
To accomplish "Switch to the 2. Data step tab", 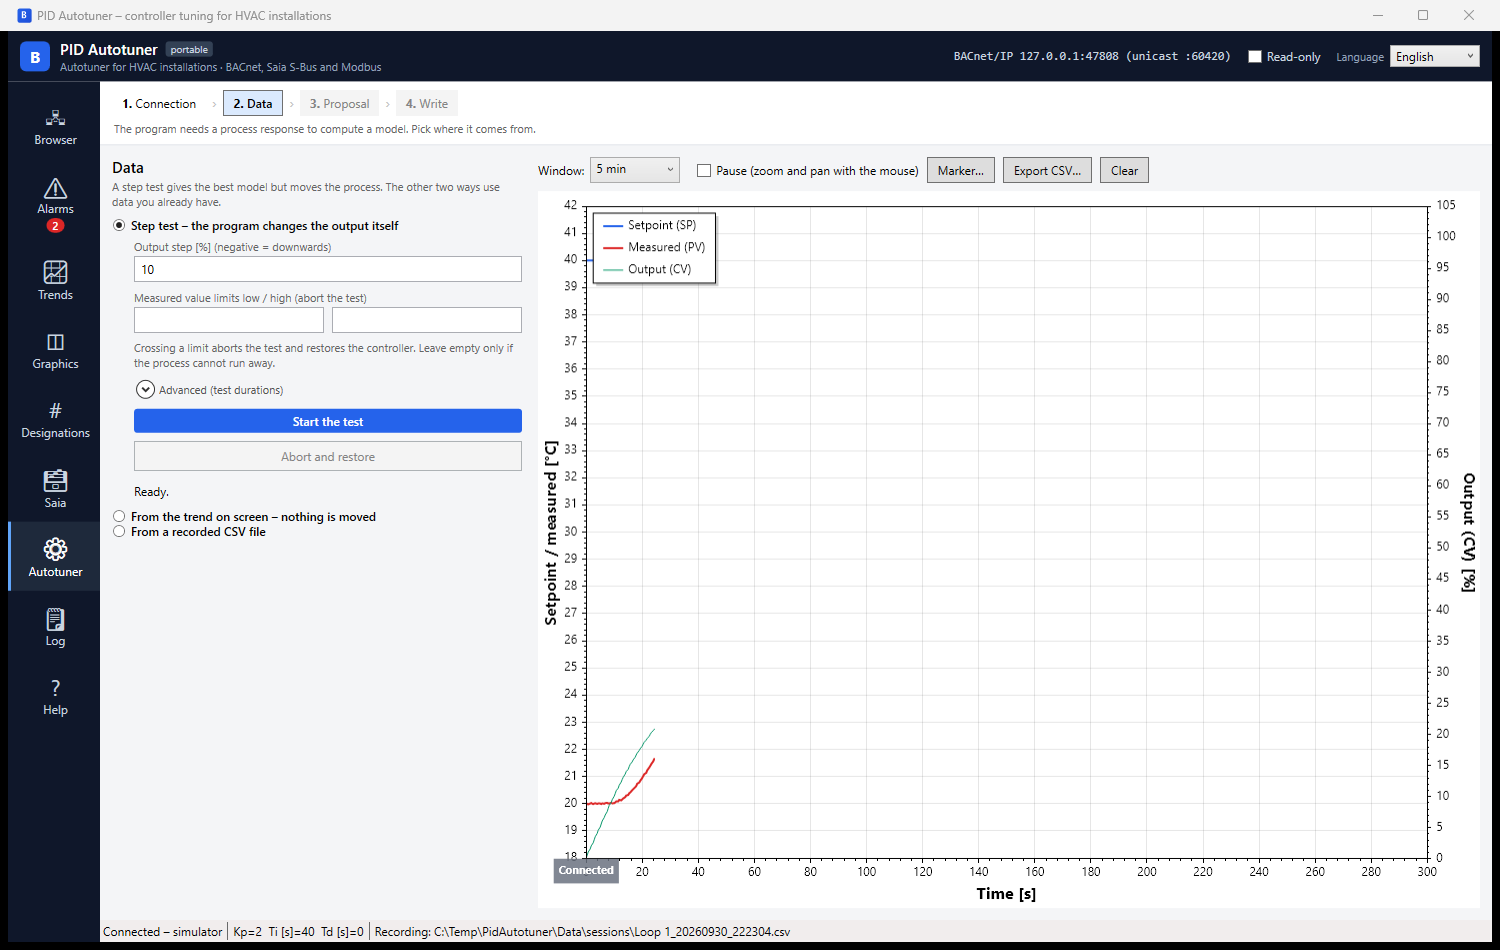I will [253, 104].
